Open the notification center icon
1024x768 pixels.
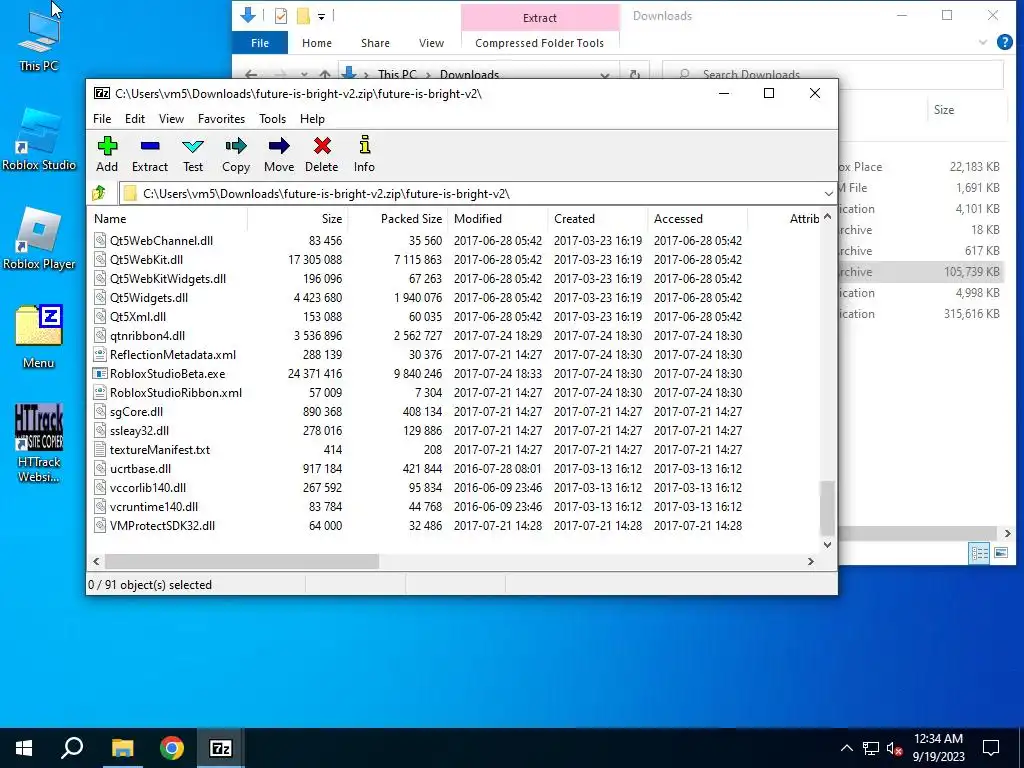pos(991,748)
